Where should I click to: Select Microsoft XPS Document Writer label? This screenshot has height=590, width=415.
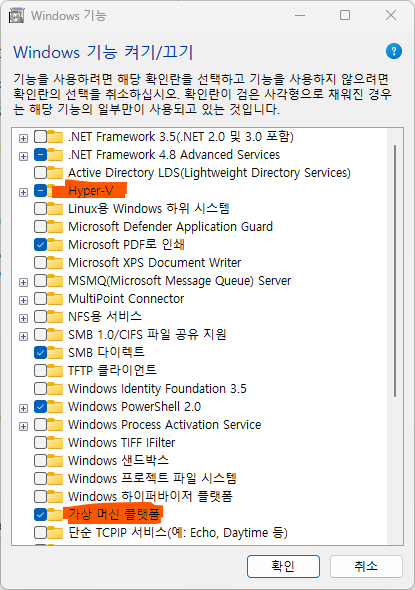coord(155,263)
